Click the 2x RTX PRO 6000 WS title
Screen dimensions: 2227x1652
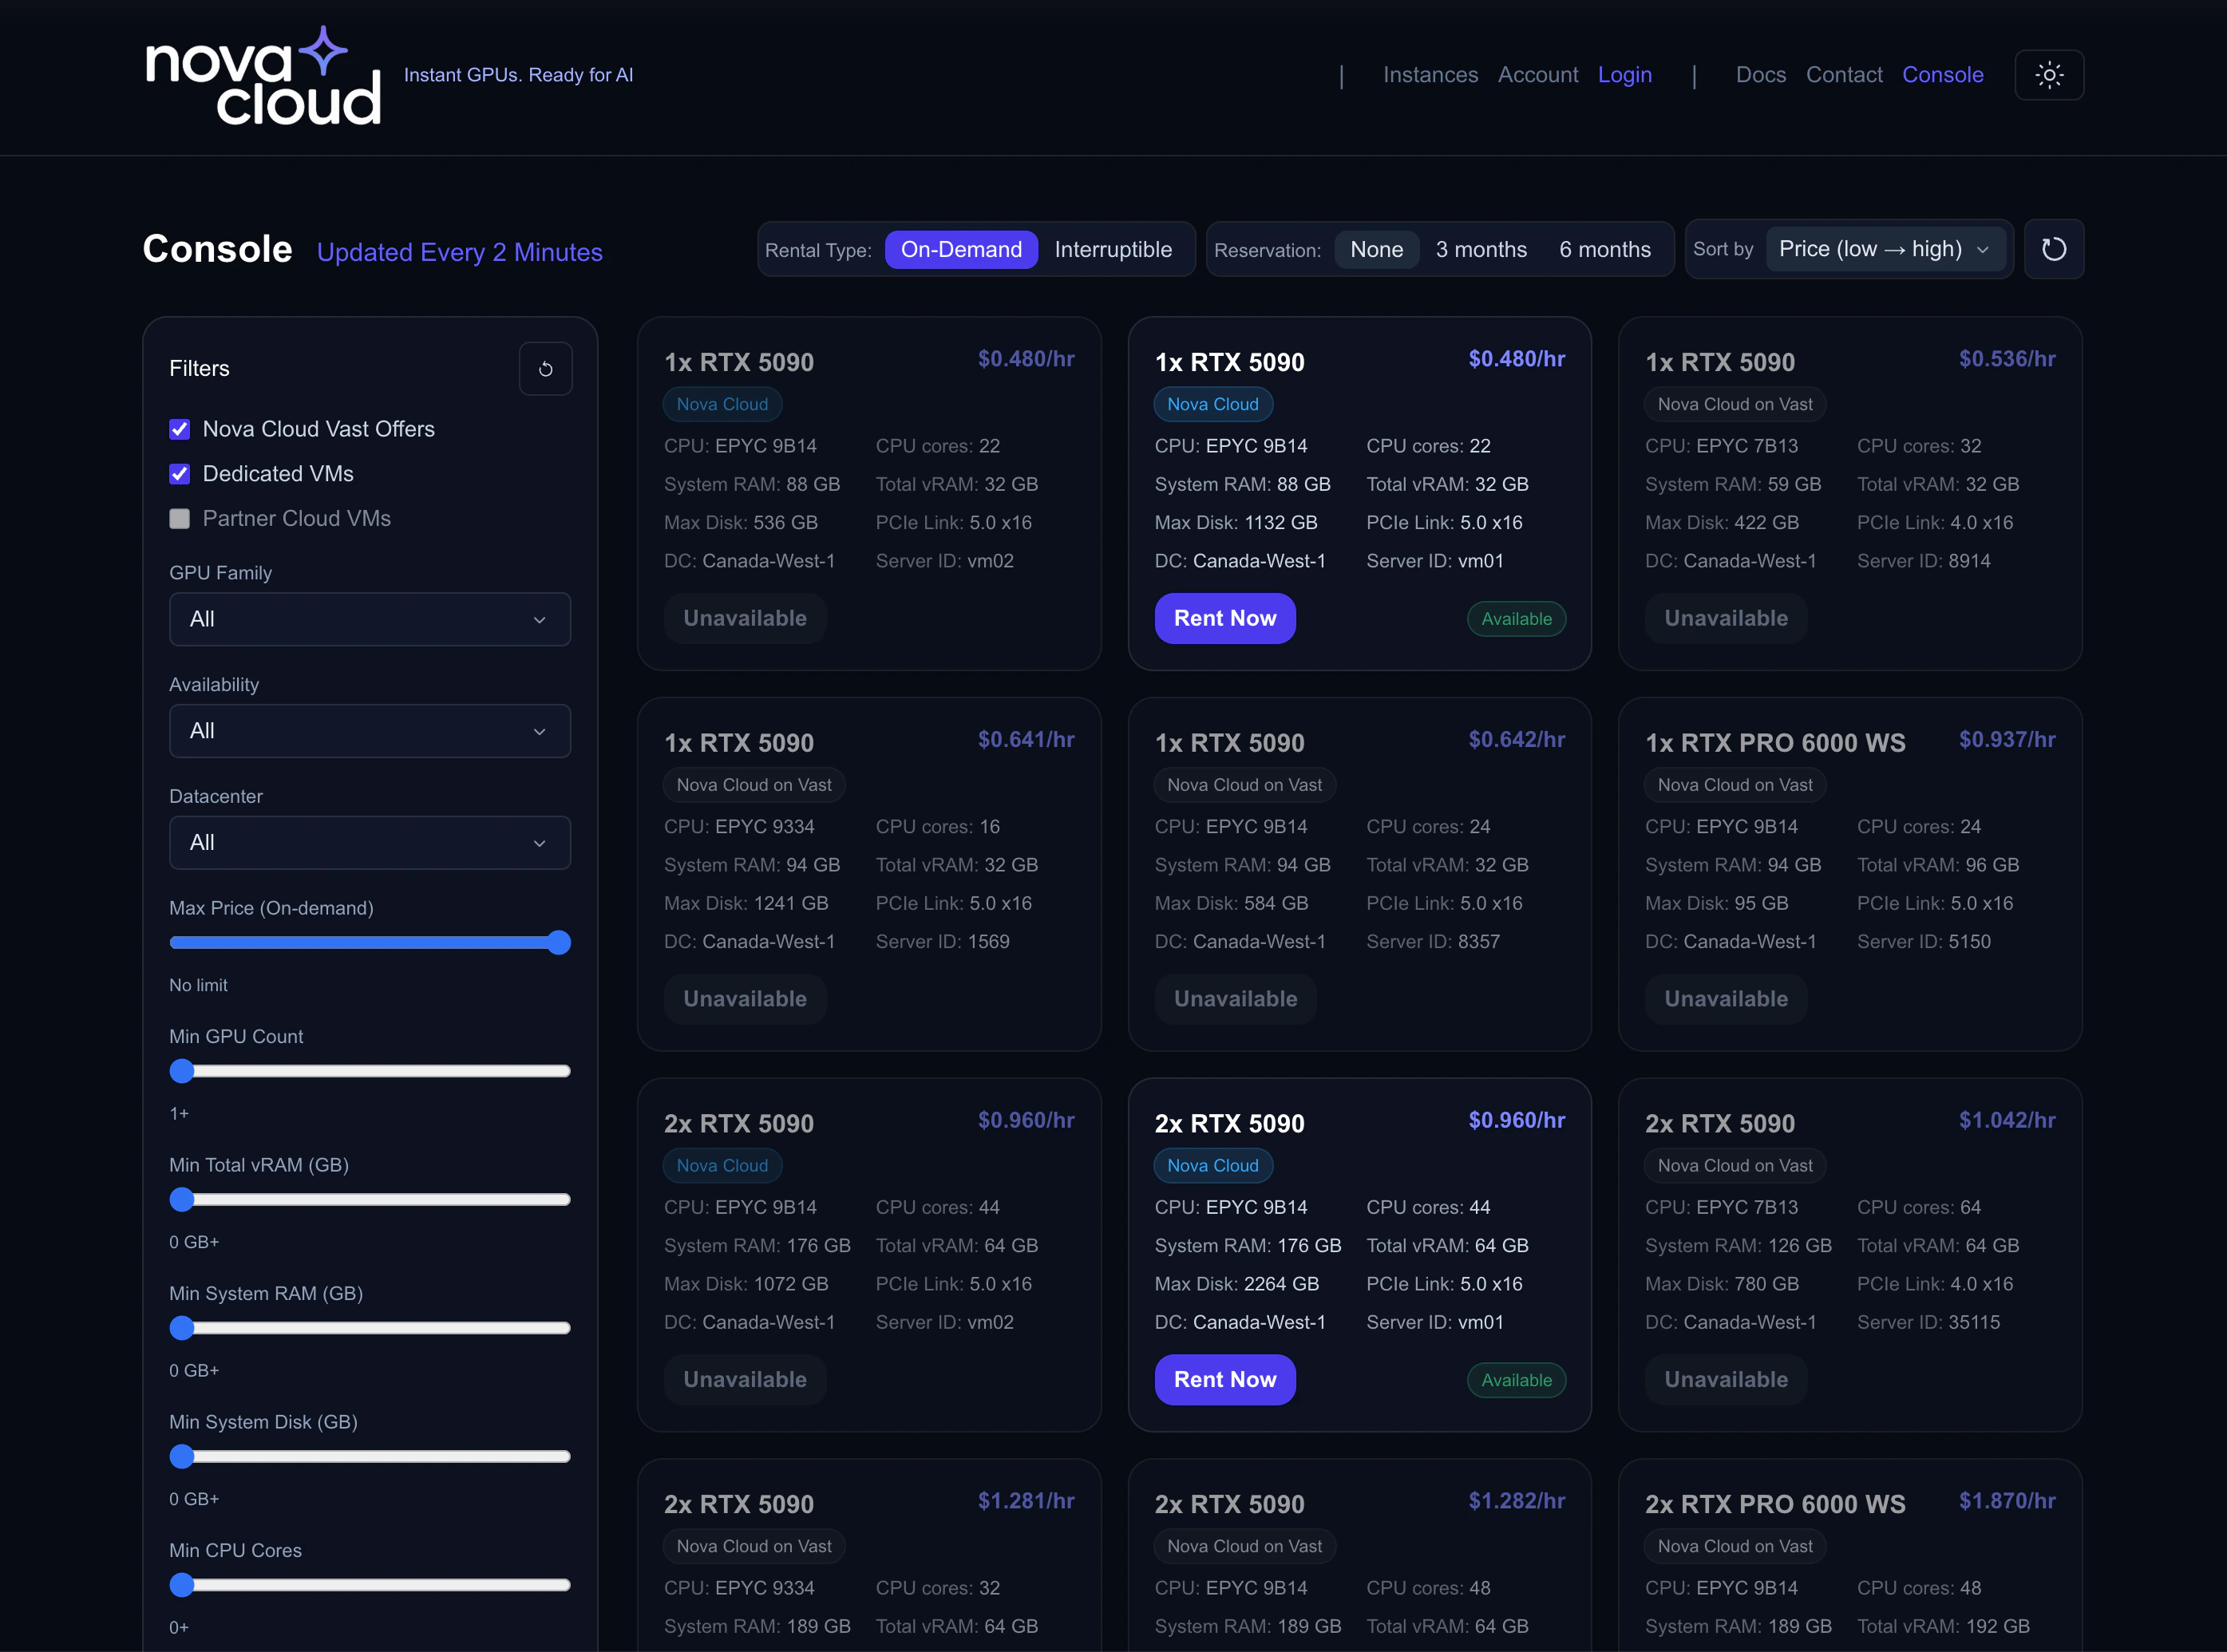point(1775,1504)
